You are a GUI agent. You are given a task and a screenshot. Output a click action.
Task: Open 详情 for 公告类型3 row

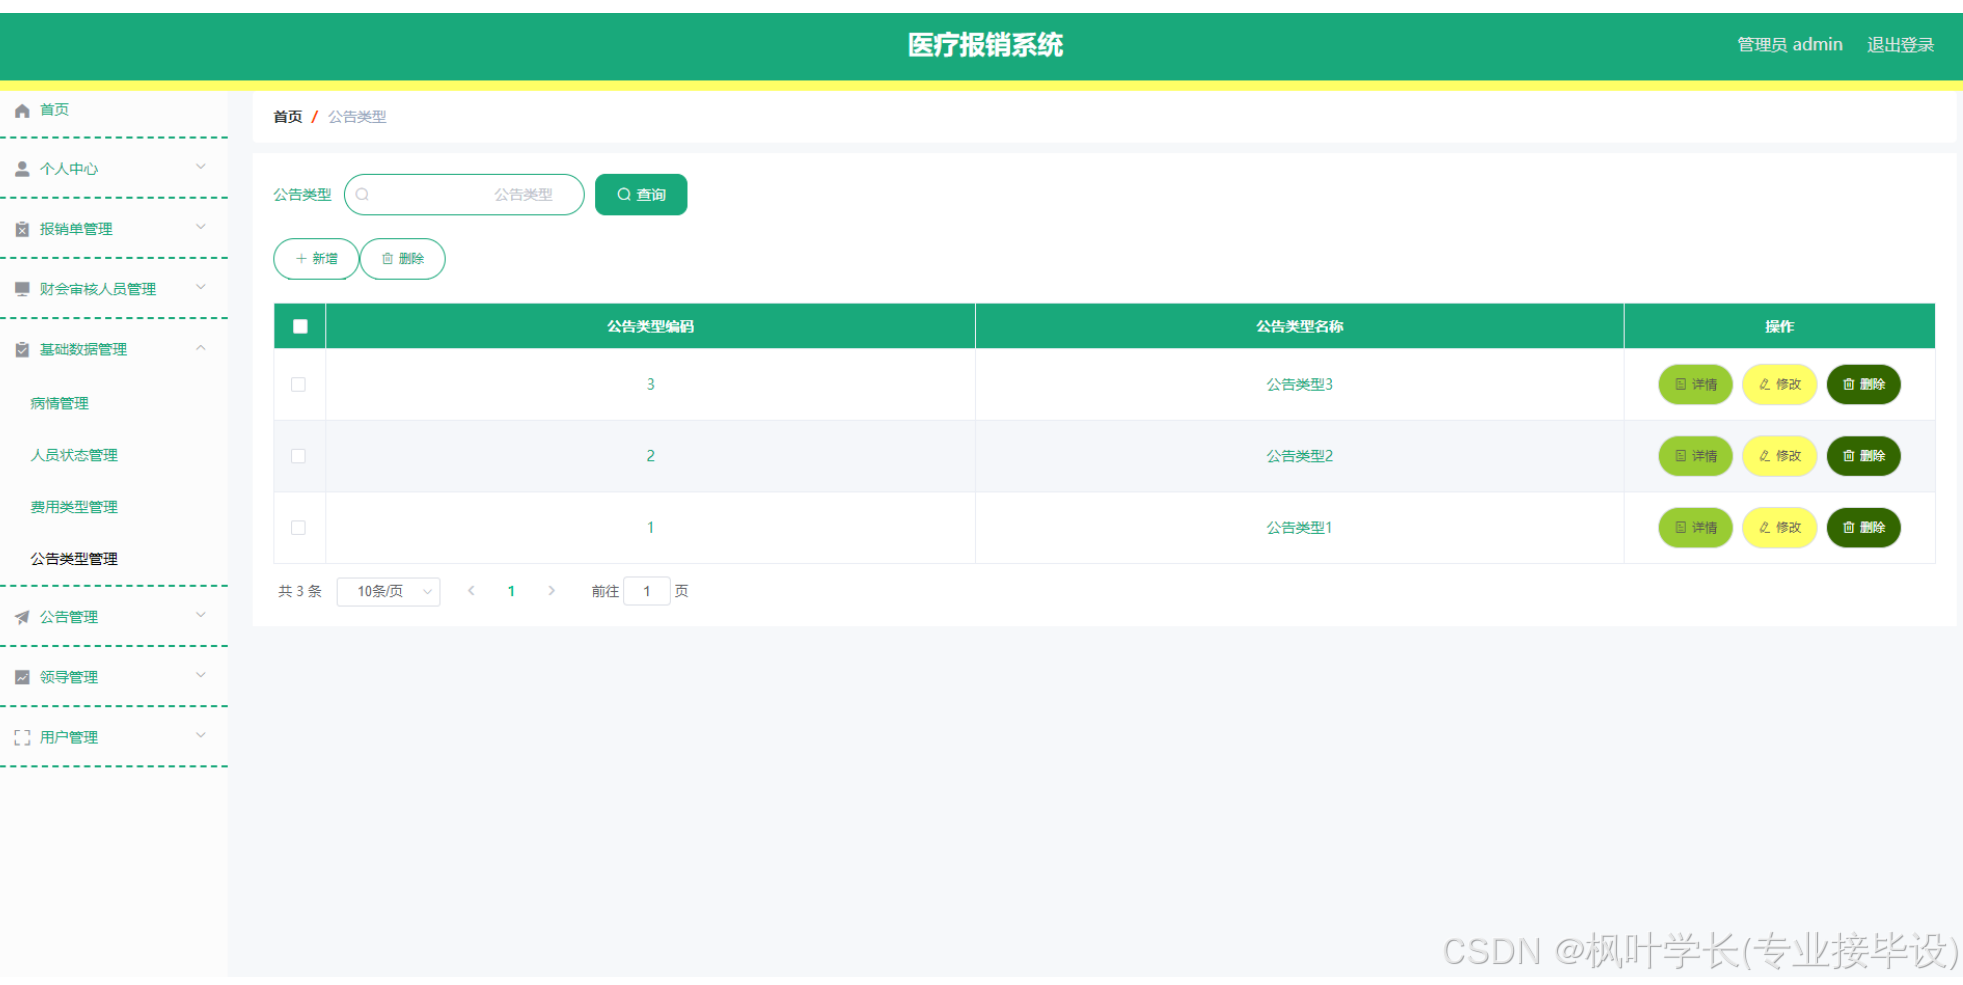point(1695,384)
